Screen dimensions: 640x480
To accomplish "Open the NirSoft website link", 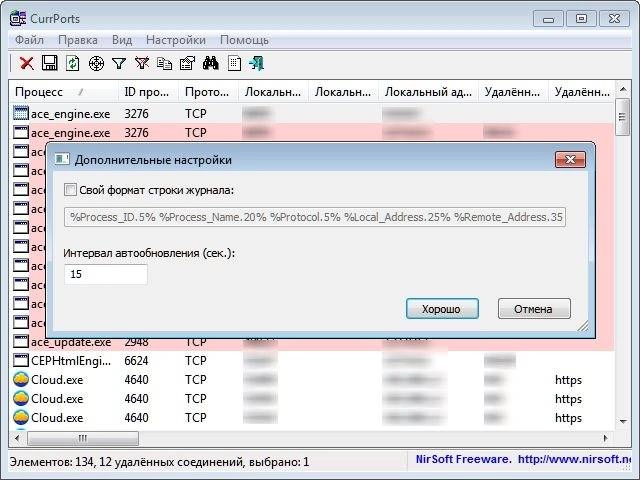I will 574,460.
